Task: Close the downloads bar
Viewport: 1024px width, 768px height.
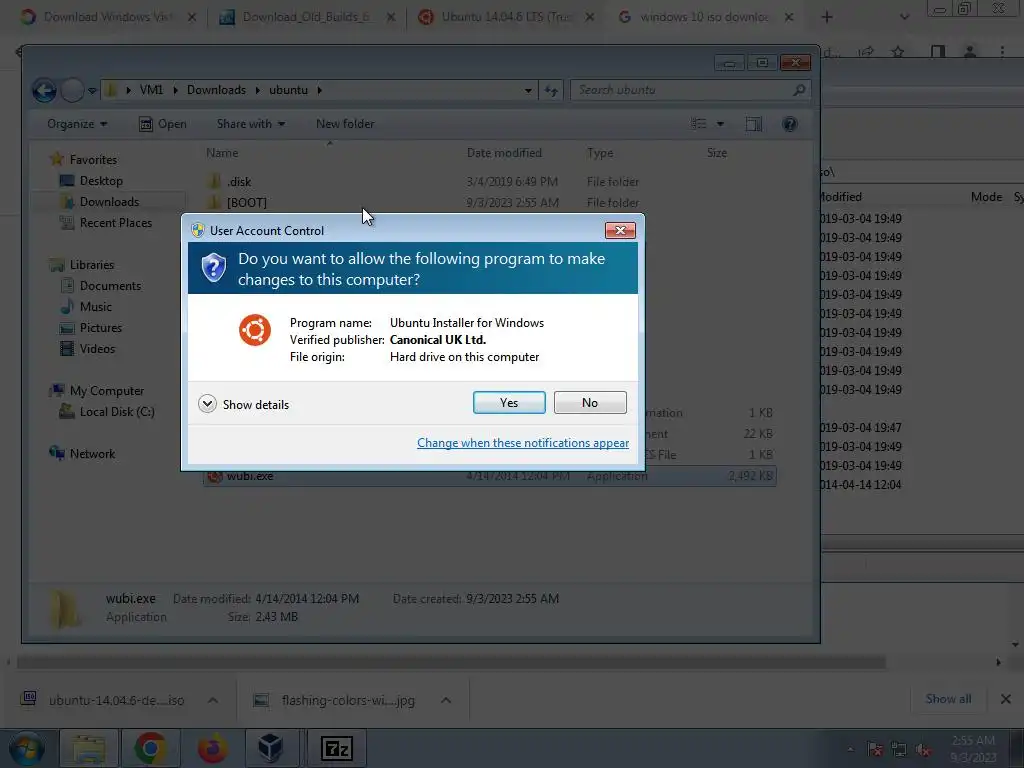Action: (x=1006, y=699)
